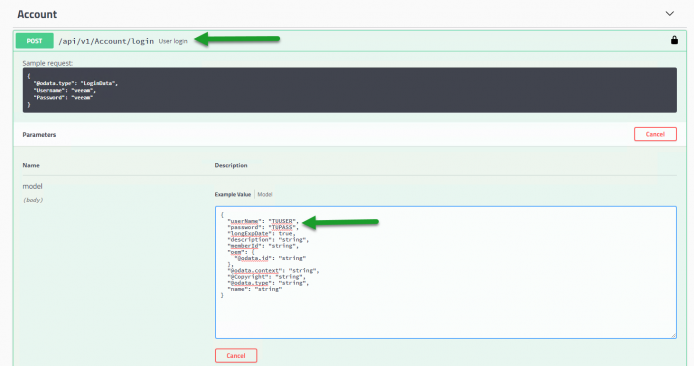Image resolution: width=694 pixels, height=366 pixels.
Task: Click the Cancel button below text area
Action: coord(236,355)
